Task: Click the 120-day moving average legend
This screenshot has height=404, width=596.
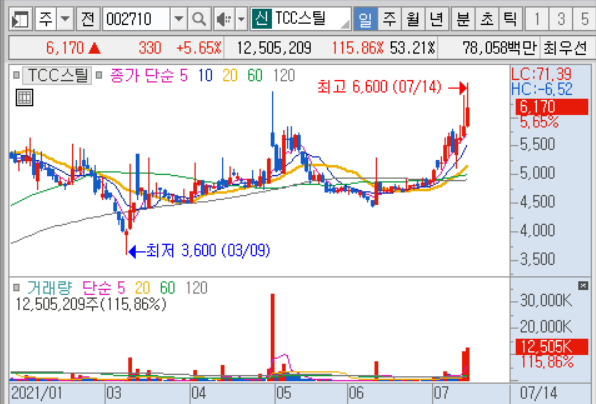Action: (x=284, y=76)
